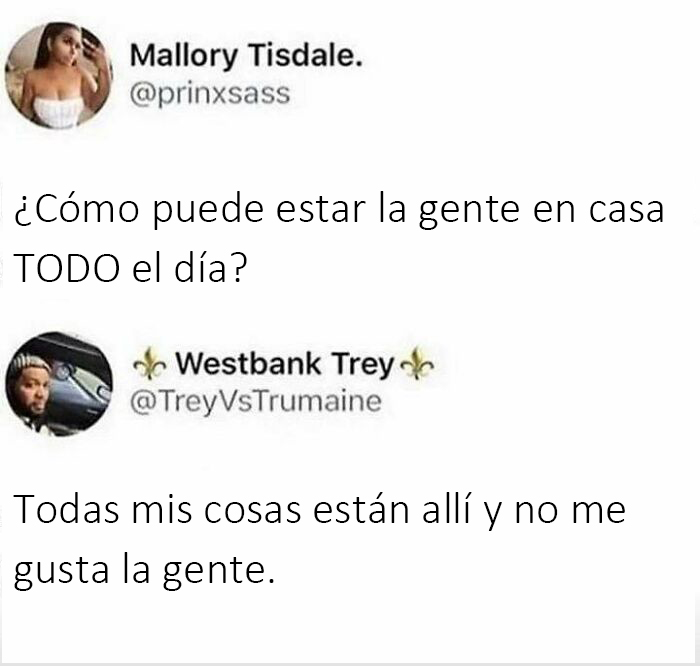Open Westbank Trey's profile avatar
The image size is (700, 666).
(x=59, y=384)
